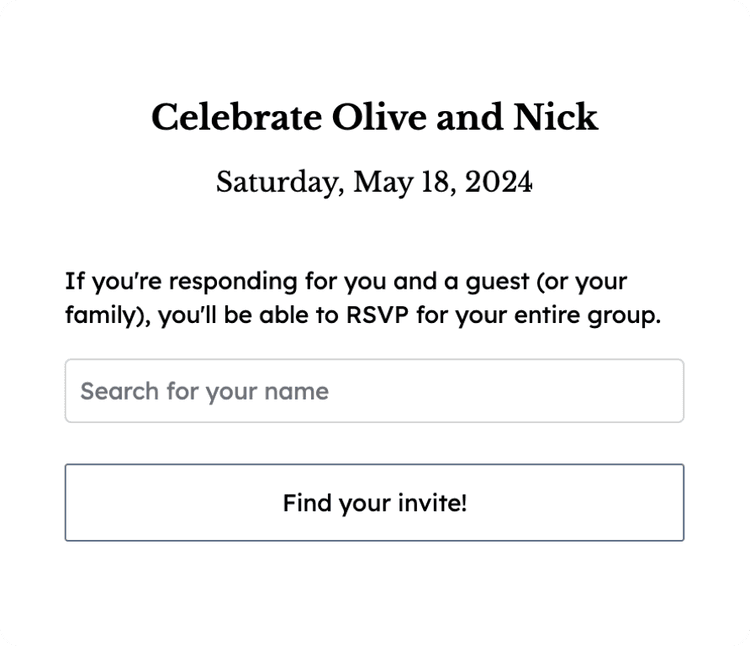This screenshot has width=750, height=646.
Task: Click the "Celebrate Olive and Nick" heading
Action: [x=374, y=118]
